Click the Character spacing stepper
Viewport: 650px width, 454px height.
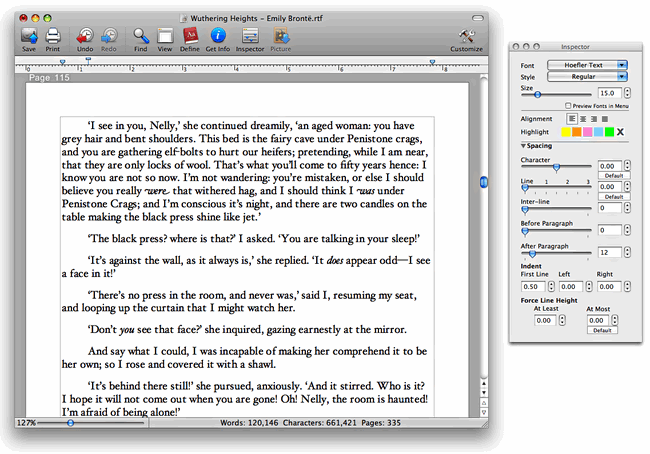click(627, 166)
